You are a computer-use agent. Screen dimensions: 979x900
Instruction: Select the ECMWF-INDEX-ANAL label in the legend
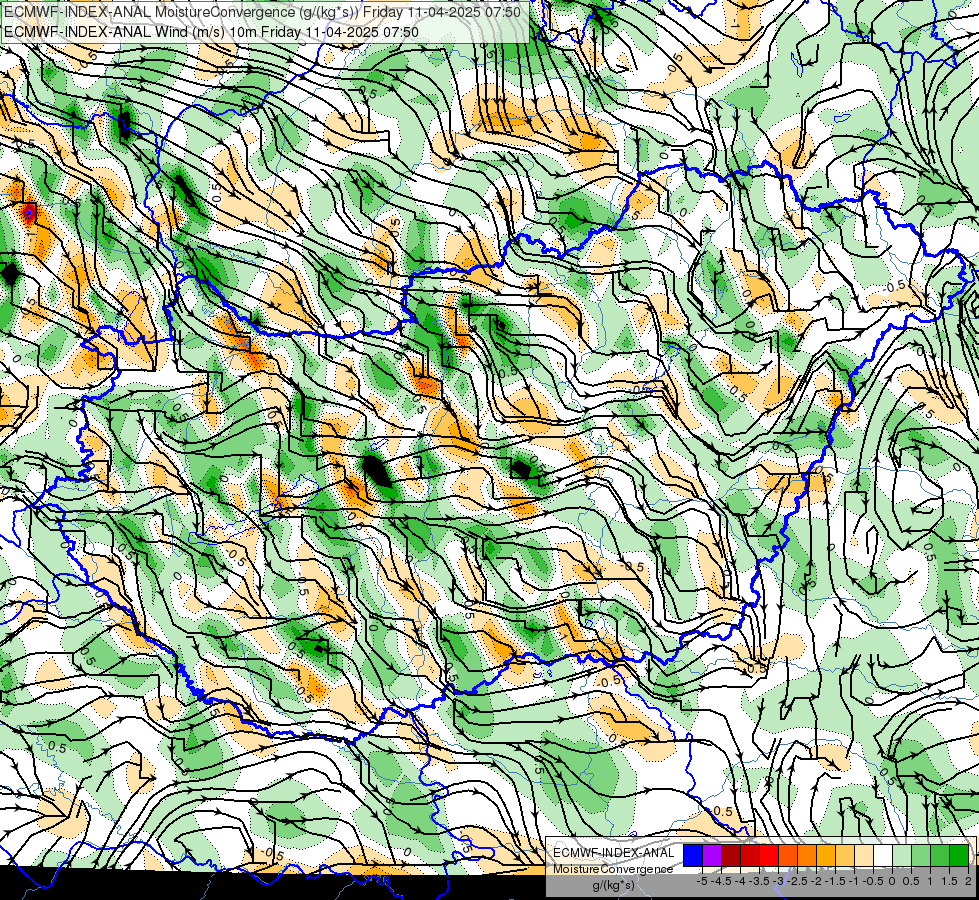click(x=614, y=853)
